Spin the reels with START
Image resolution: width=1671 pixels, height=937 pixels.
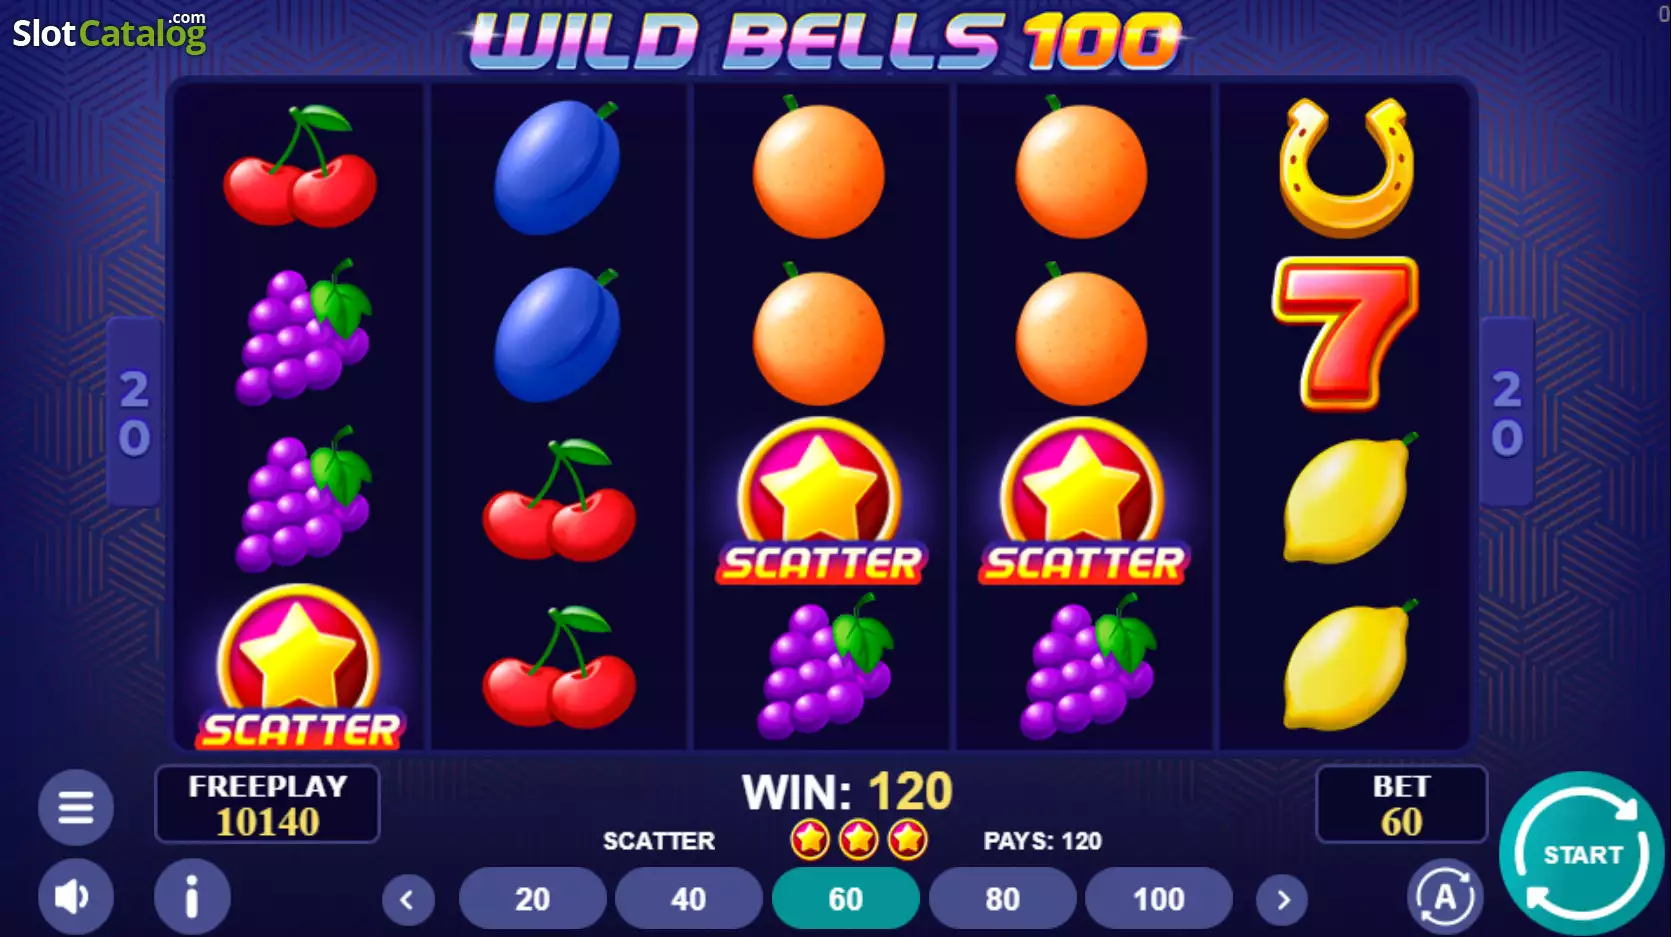(1582, 854)
